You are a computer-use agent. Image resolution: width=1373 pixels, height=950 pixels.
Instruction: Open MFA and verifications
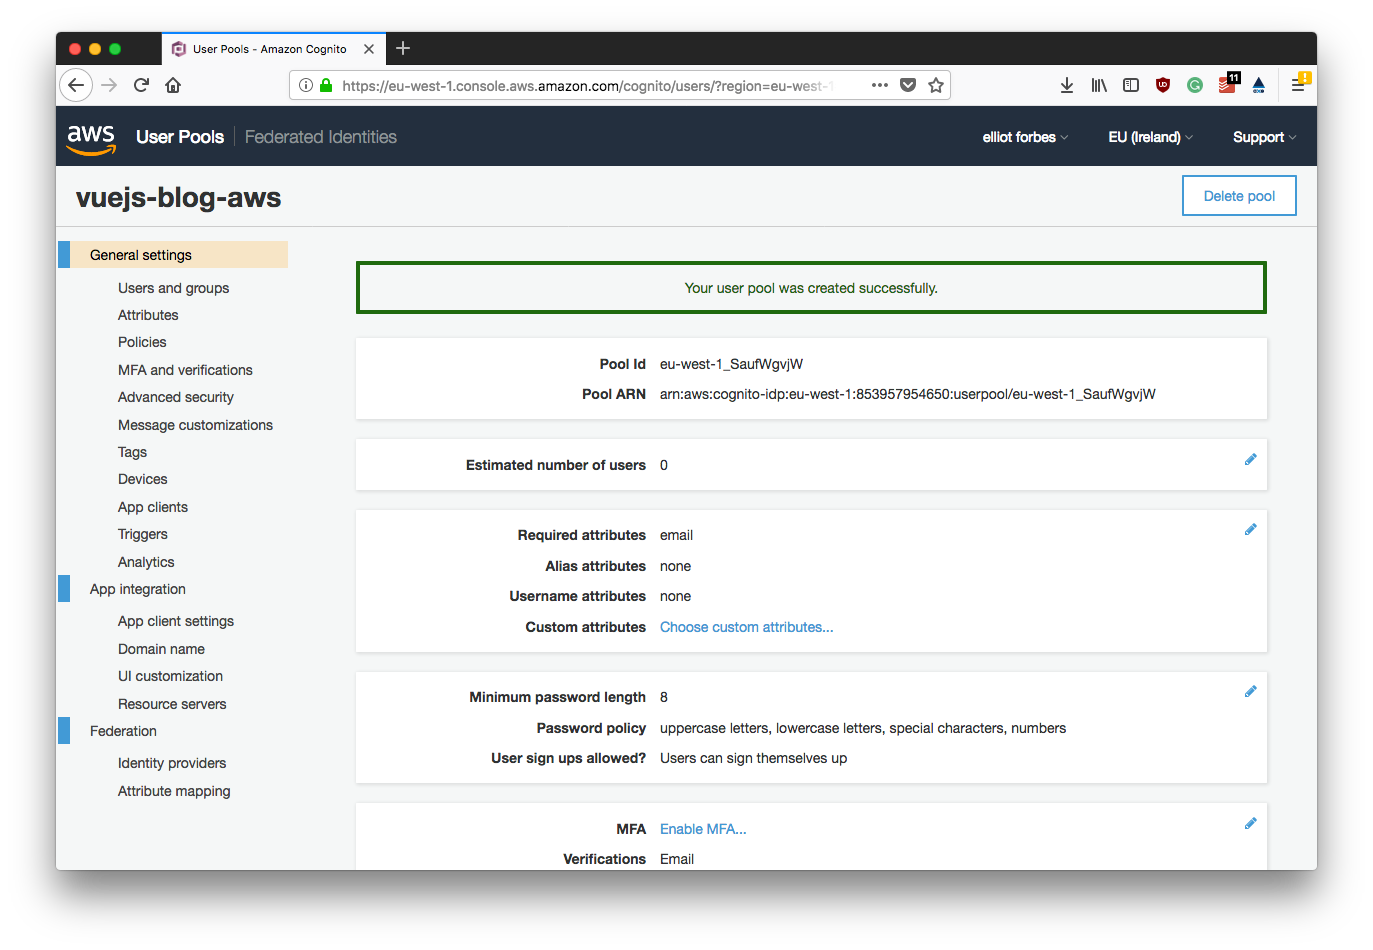point(185,370)
